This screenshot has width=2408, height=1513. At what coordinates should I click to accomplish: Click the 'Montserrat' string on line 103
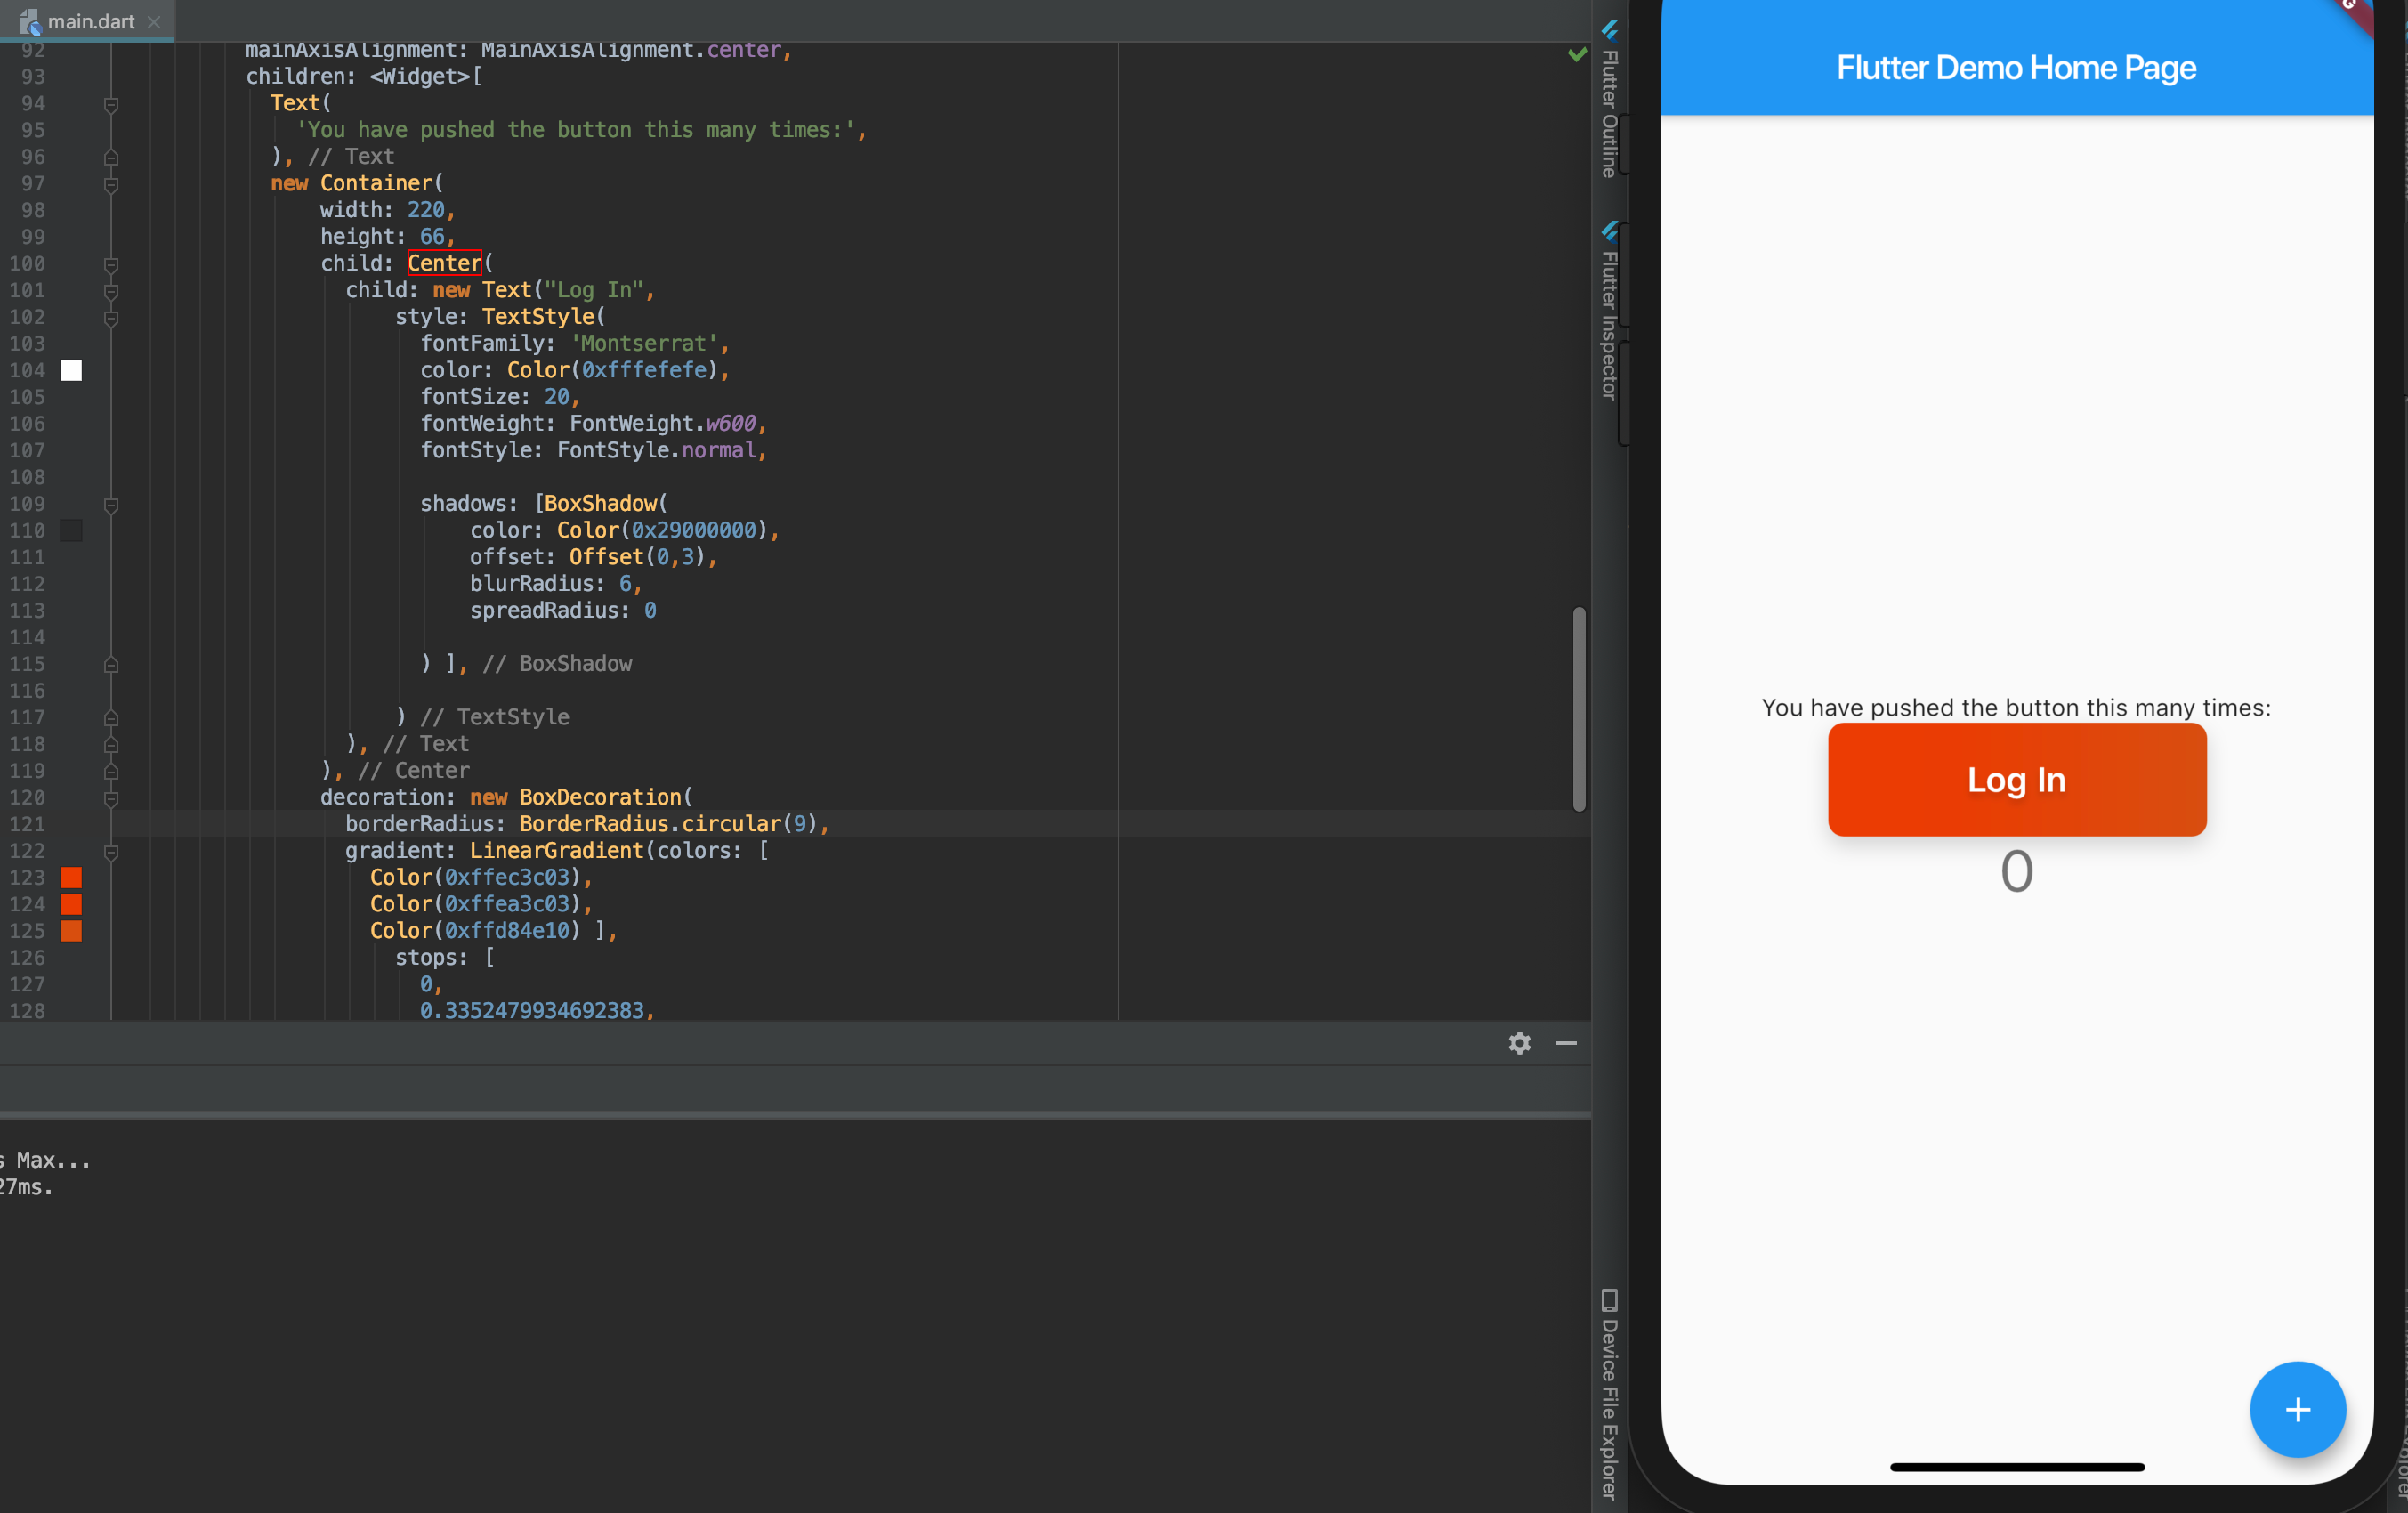644,343
